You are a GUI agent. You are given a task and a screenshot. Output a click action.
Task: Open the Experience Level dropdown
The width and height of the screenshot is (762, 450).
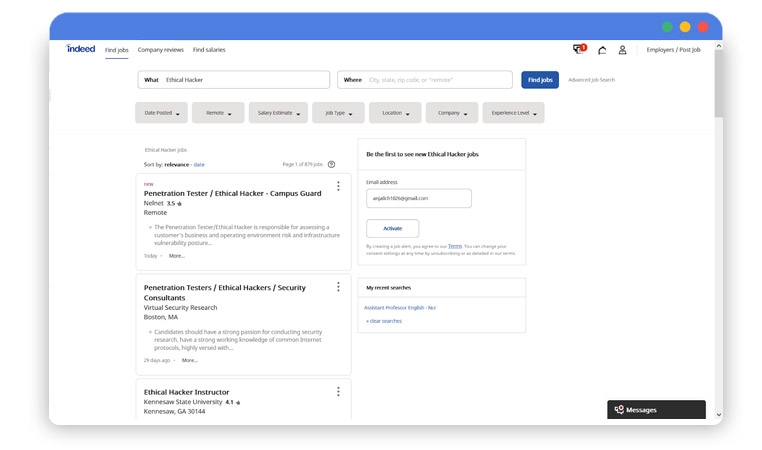click(x=513, y=113)
